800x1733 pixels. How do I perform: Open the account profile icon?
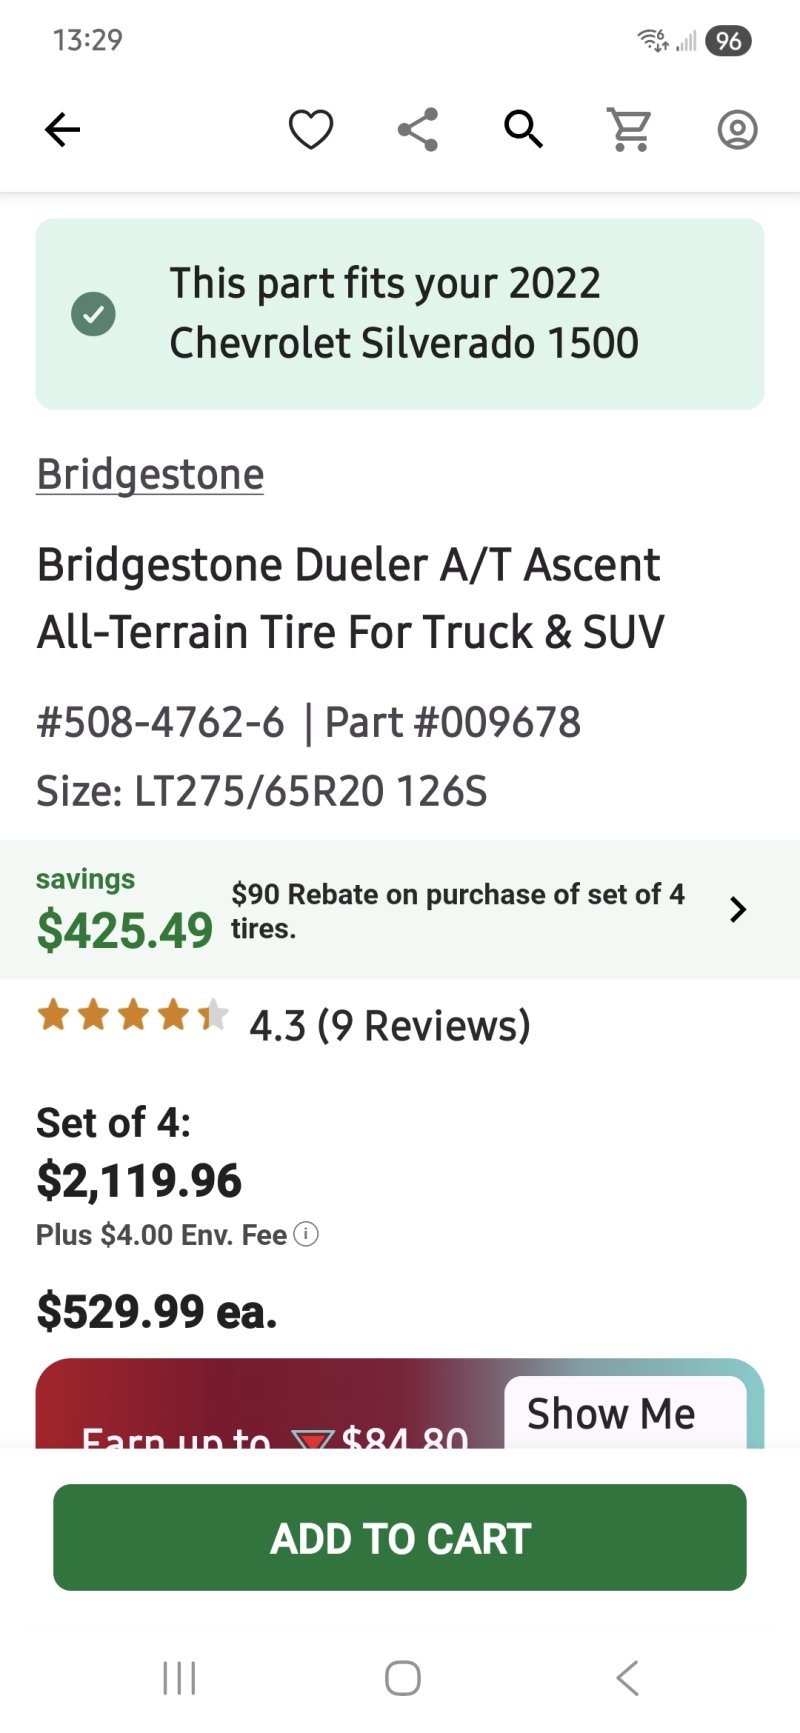tap(737, 130)
